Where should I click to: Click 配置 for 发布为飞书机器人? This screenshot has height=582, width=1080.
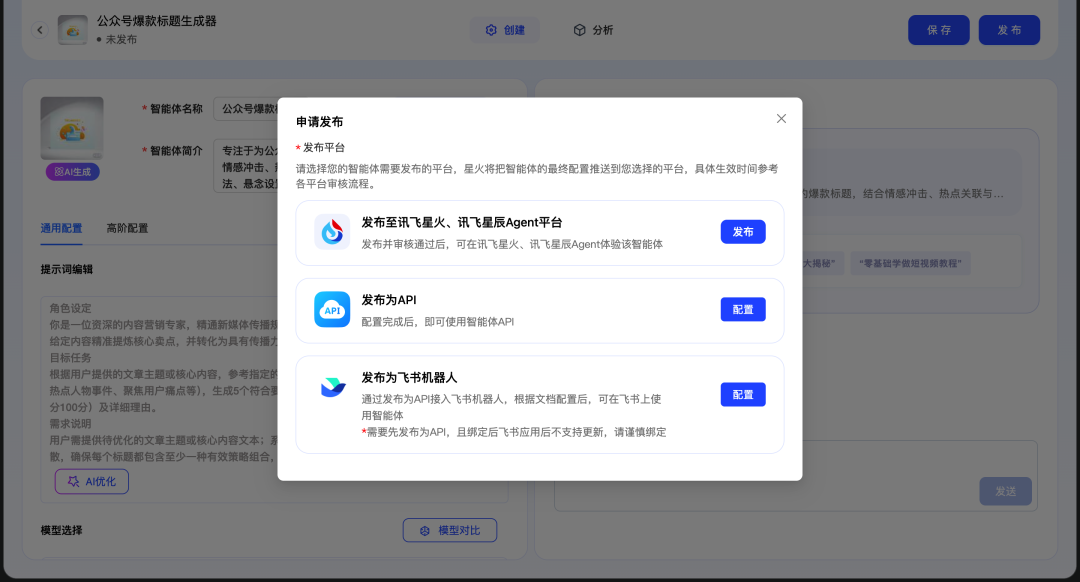743,395
